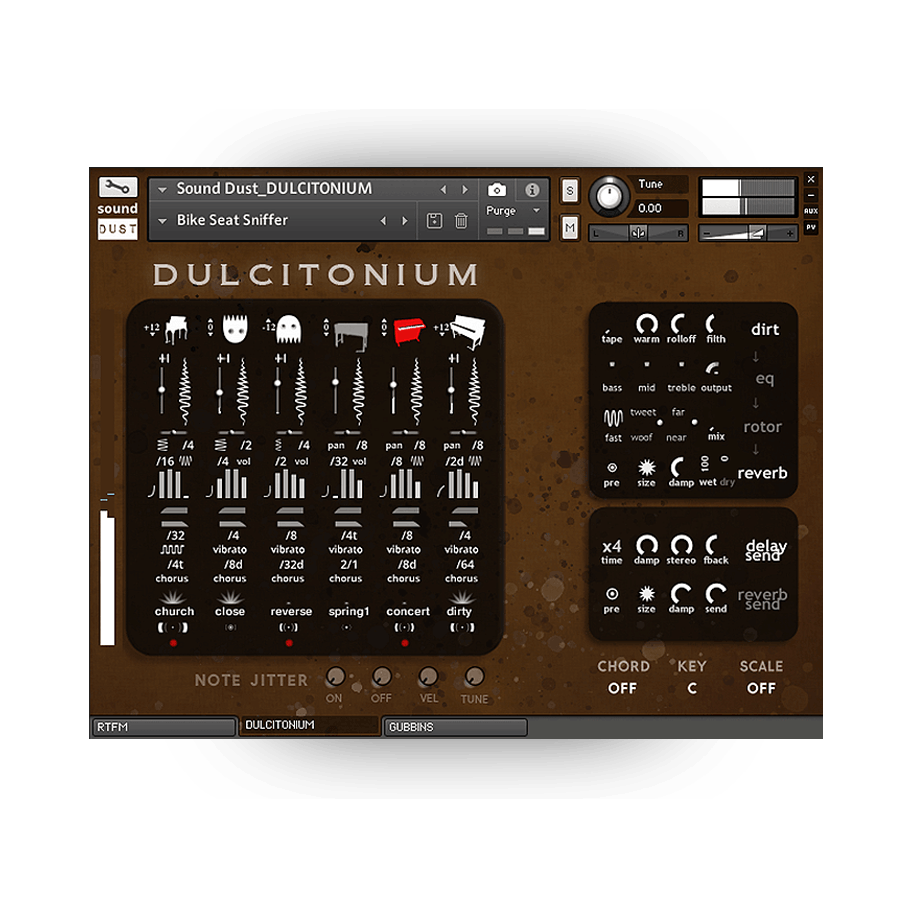Adjust the rolloff knob in the dirt section

point(680,324)
